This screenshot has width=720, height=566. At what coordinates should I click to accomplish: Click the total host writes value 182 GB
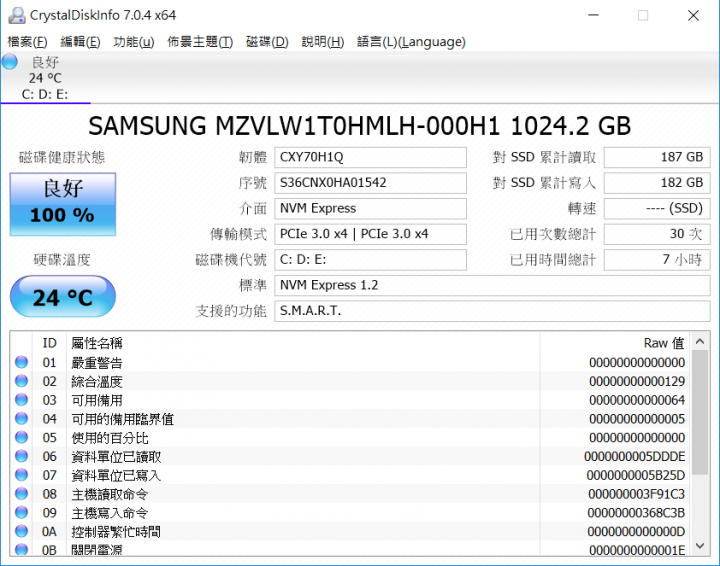[657, 183]
